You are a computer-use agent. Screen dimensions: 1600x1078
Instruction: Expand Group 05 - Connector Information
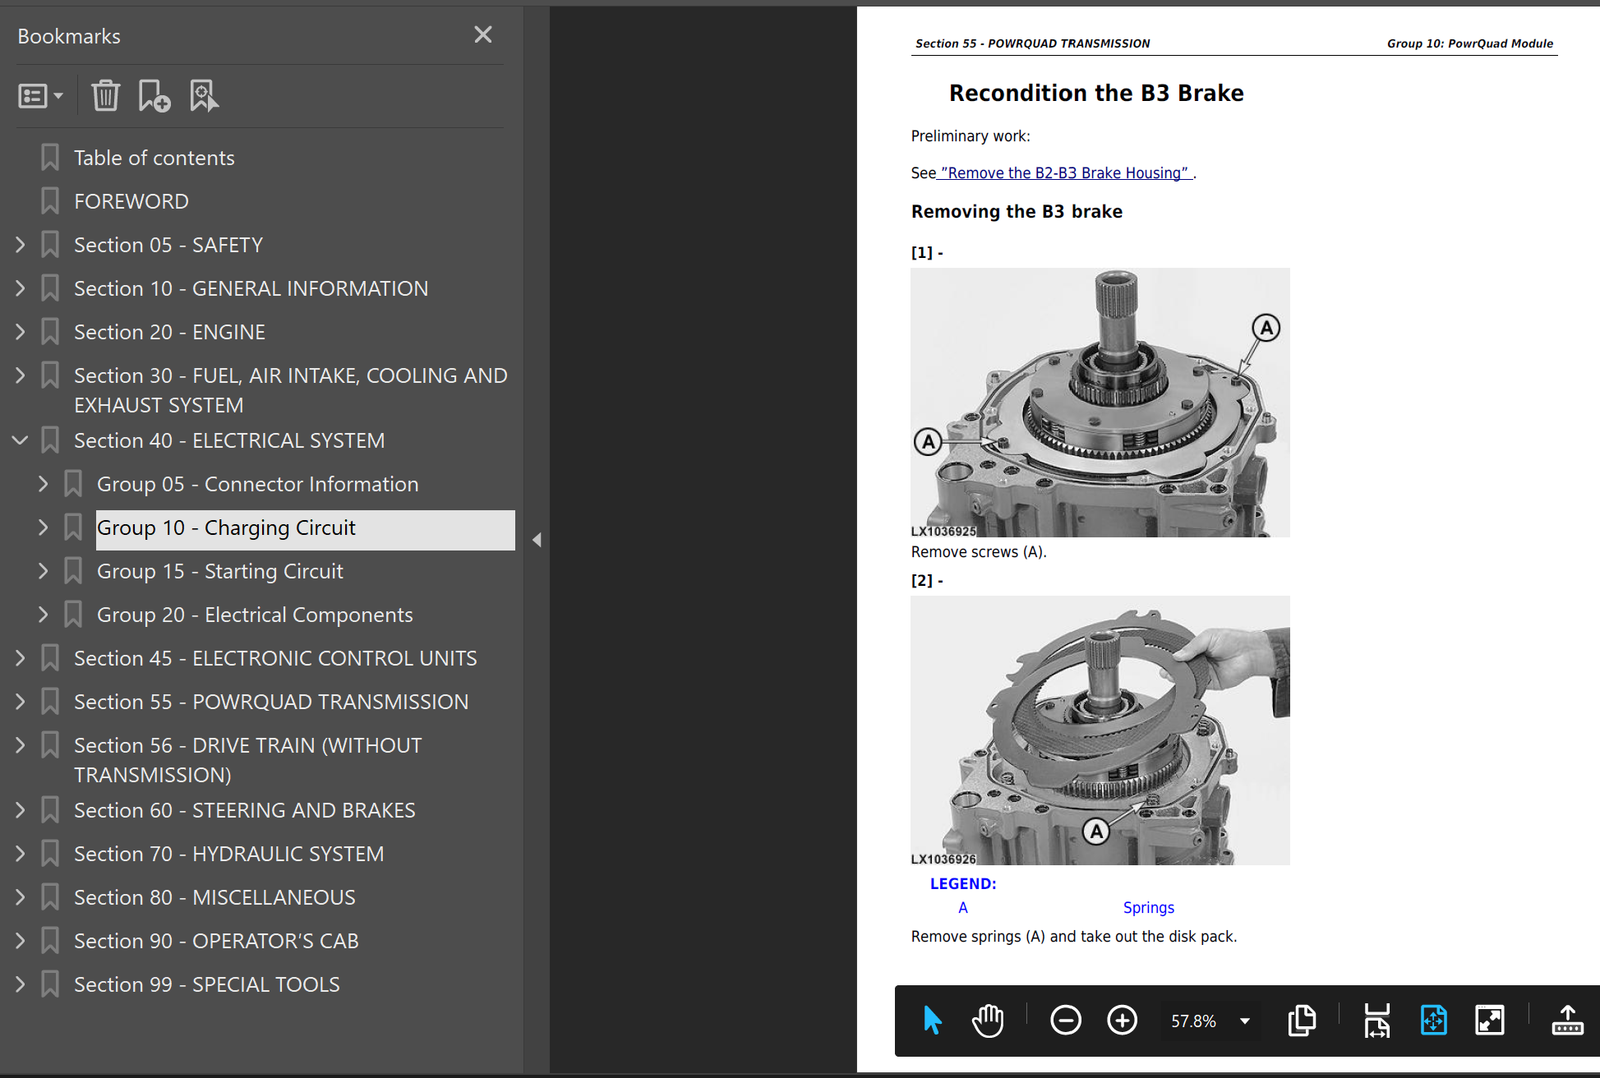pyautogui.click(x=43, y=484)
